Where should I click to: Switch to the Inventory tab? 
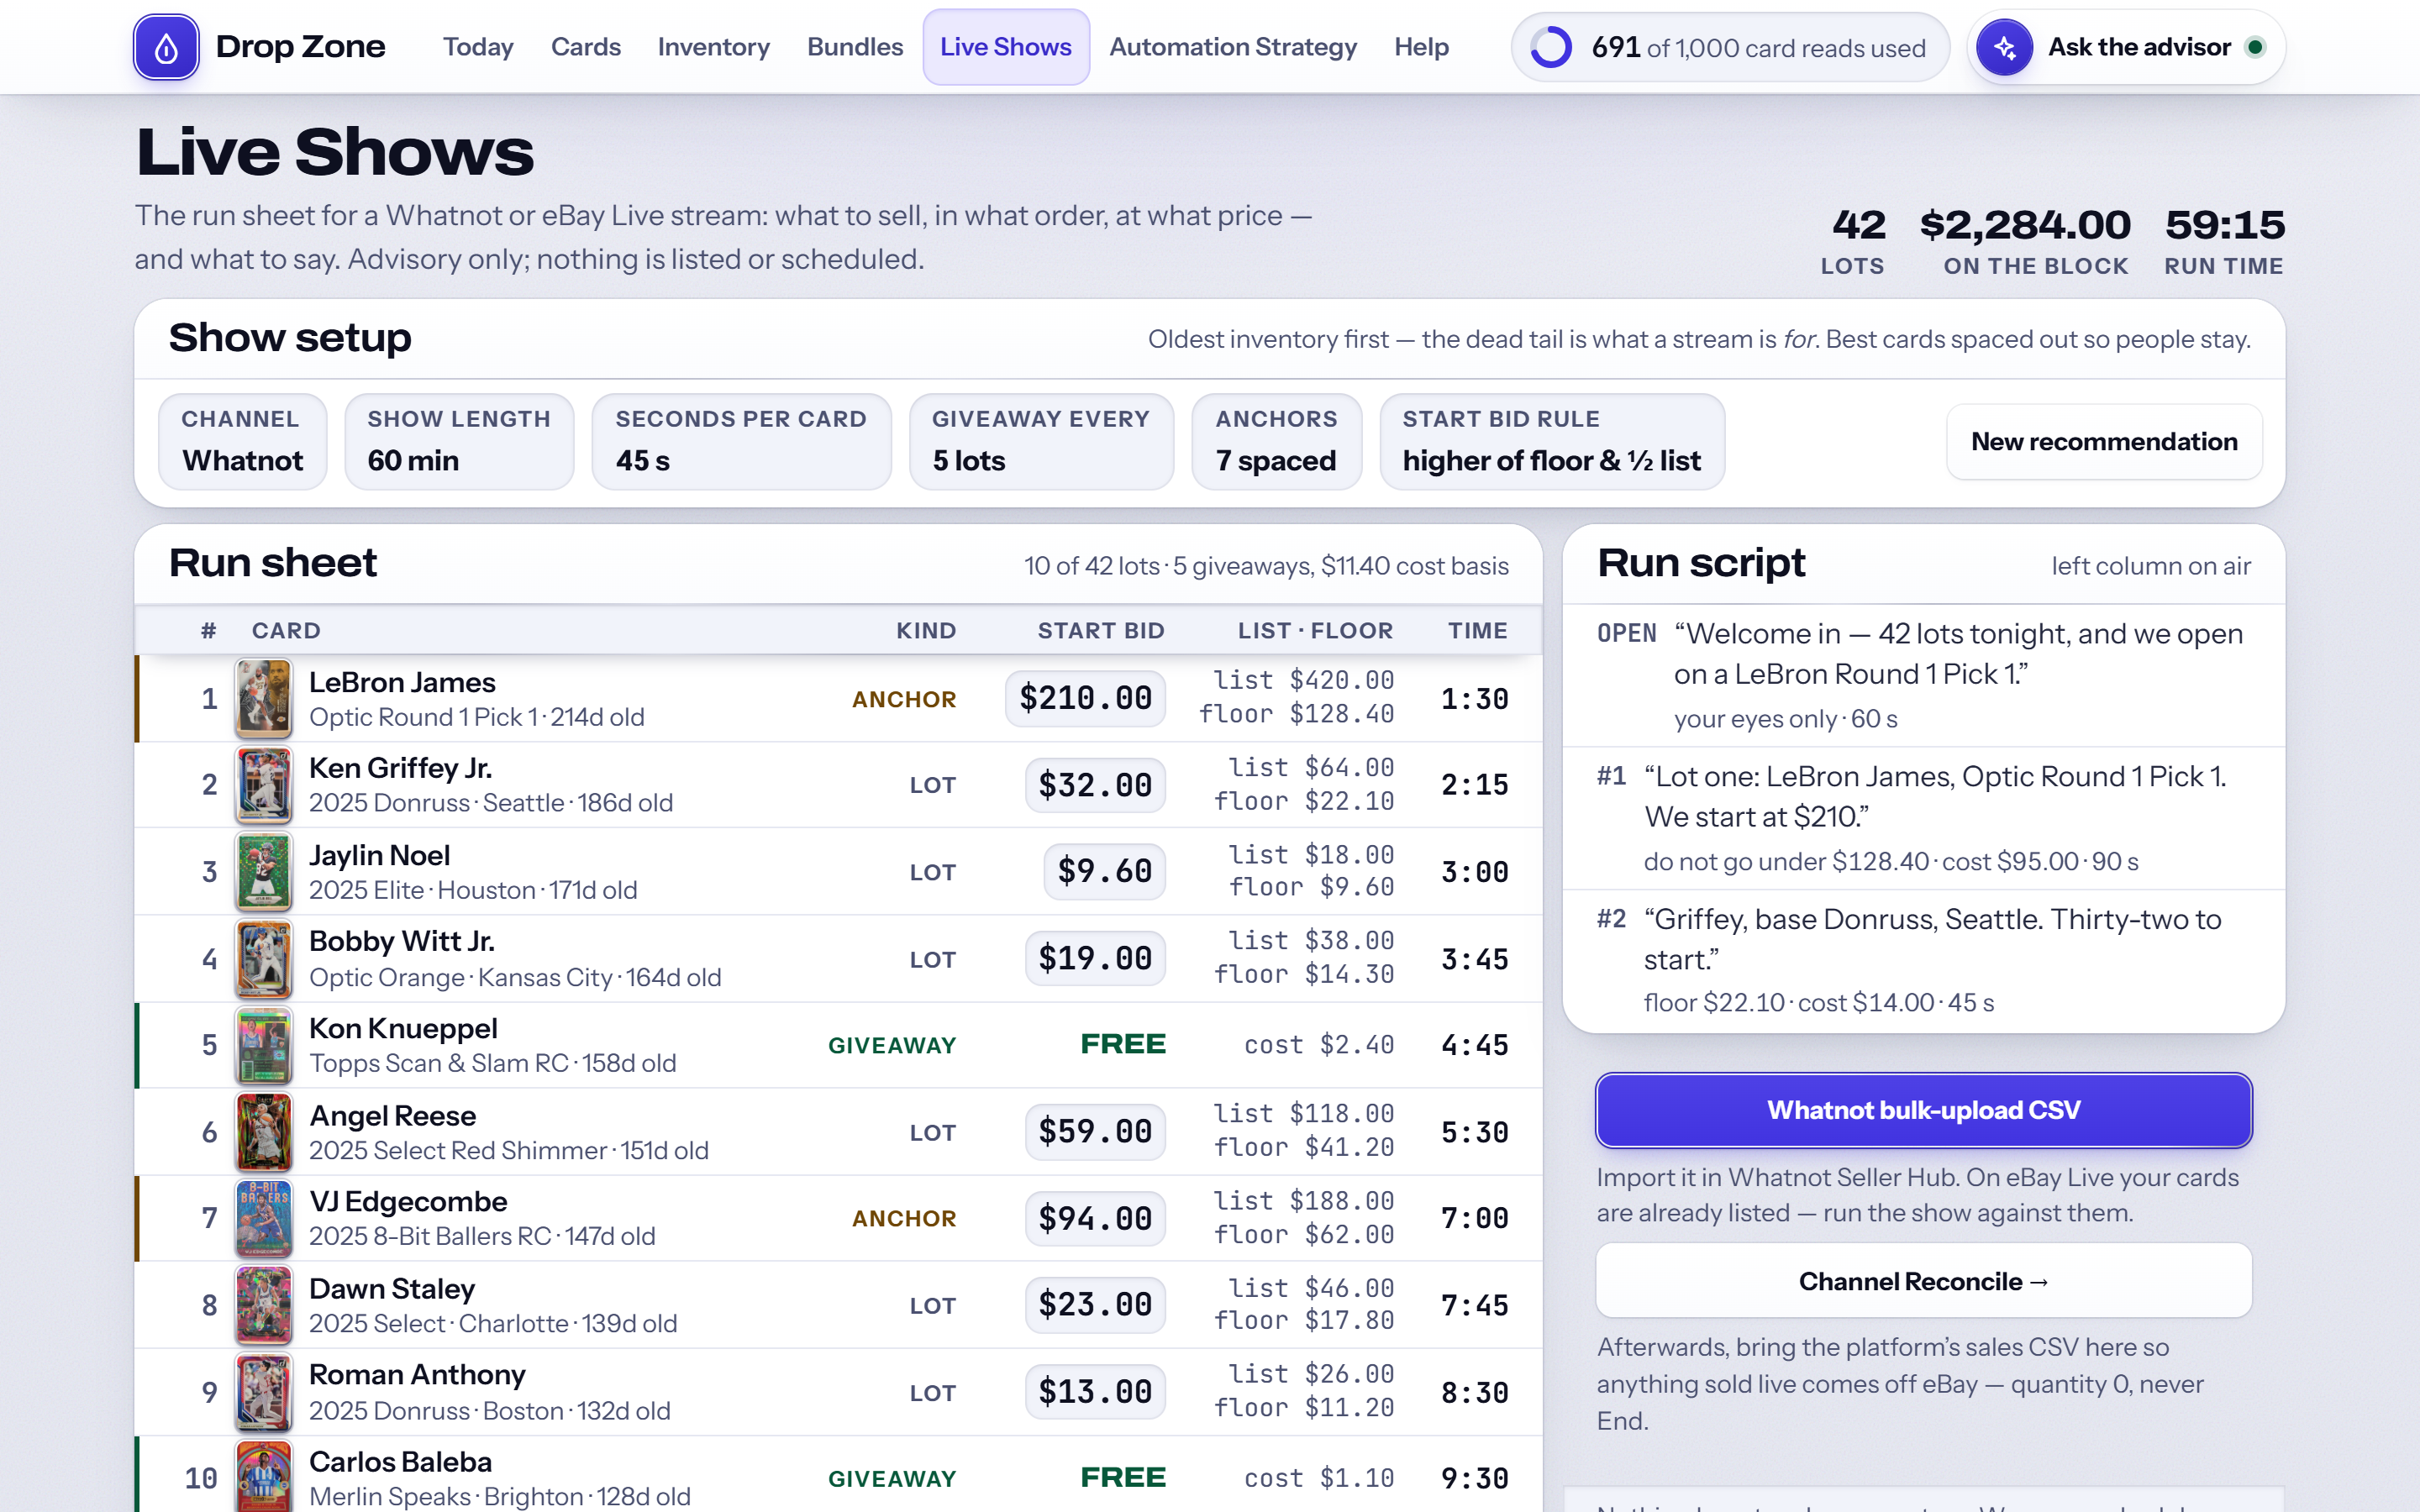714,47
